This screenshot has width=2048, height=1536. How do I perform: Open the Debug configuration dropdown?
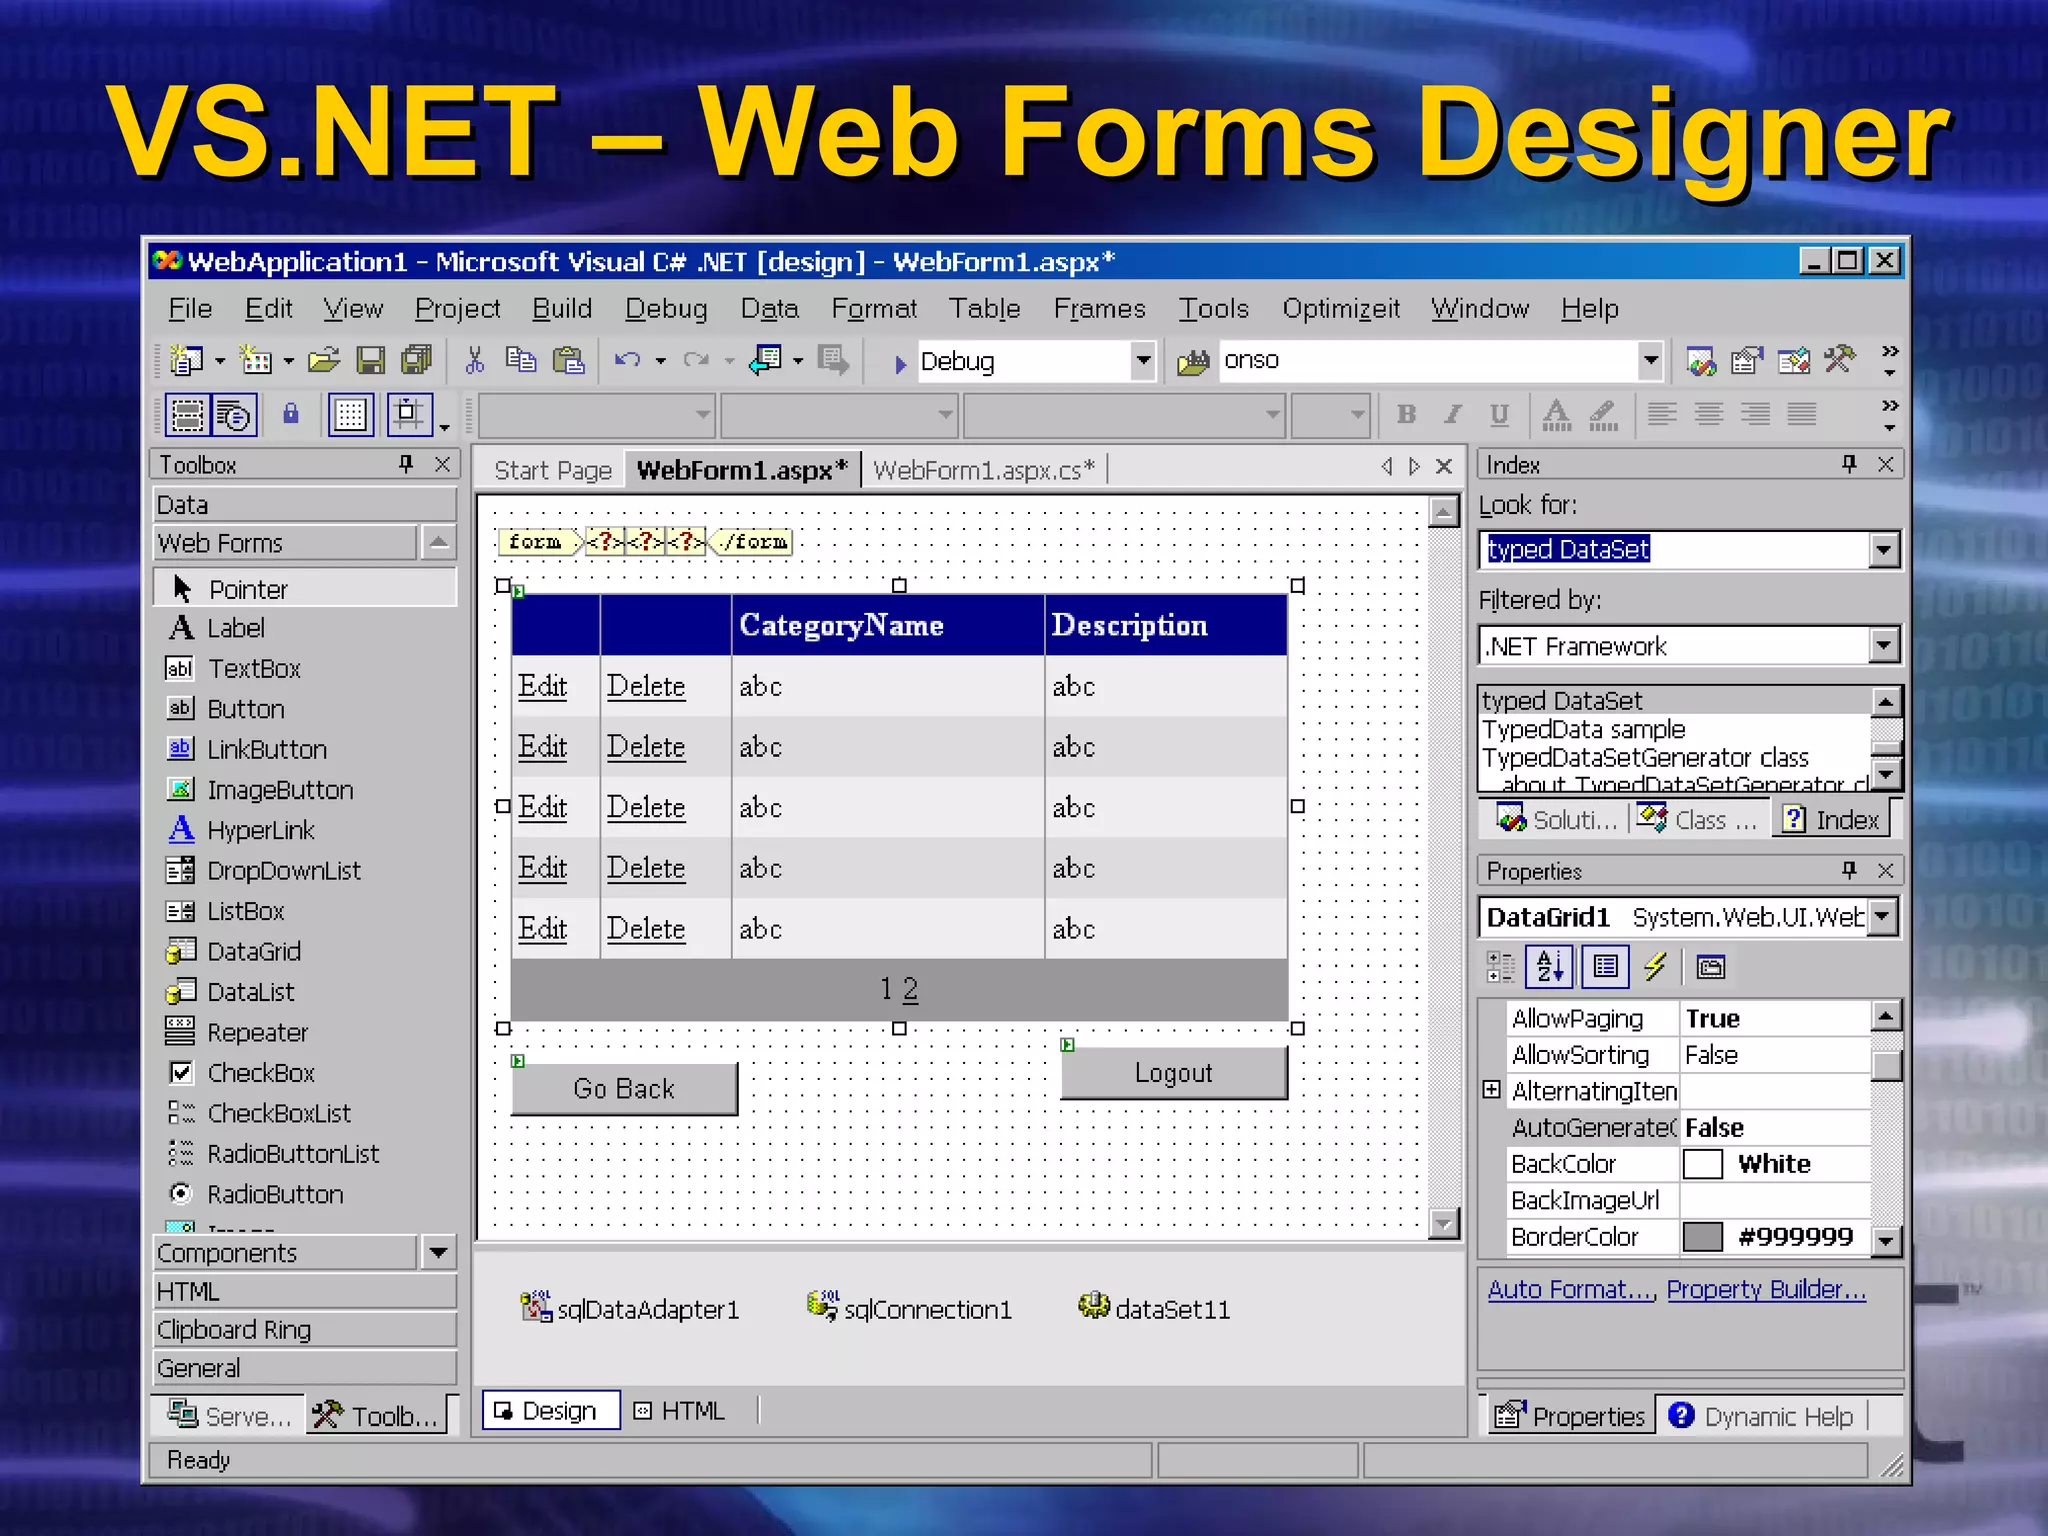pos(1142,361)
